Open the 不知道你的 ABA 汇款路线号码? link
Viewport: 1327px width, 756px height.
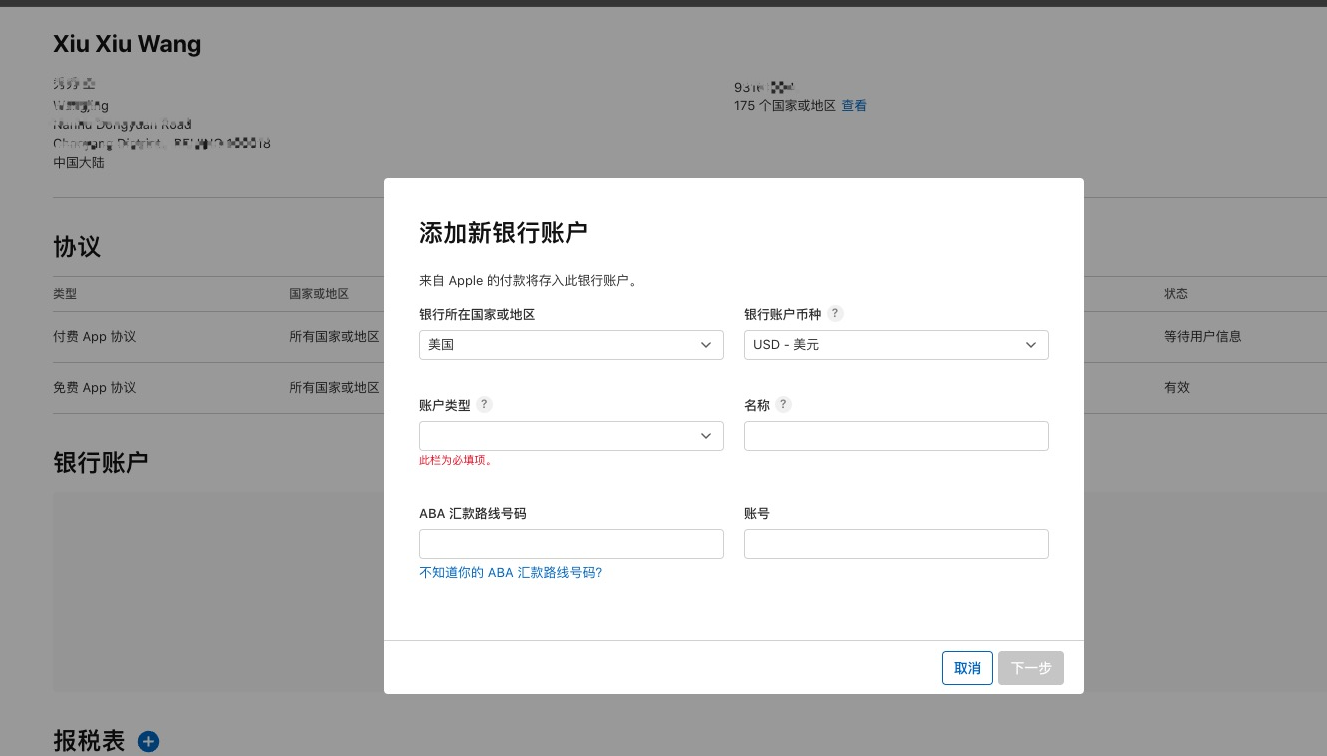pos(510,573)
